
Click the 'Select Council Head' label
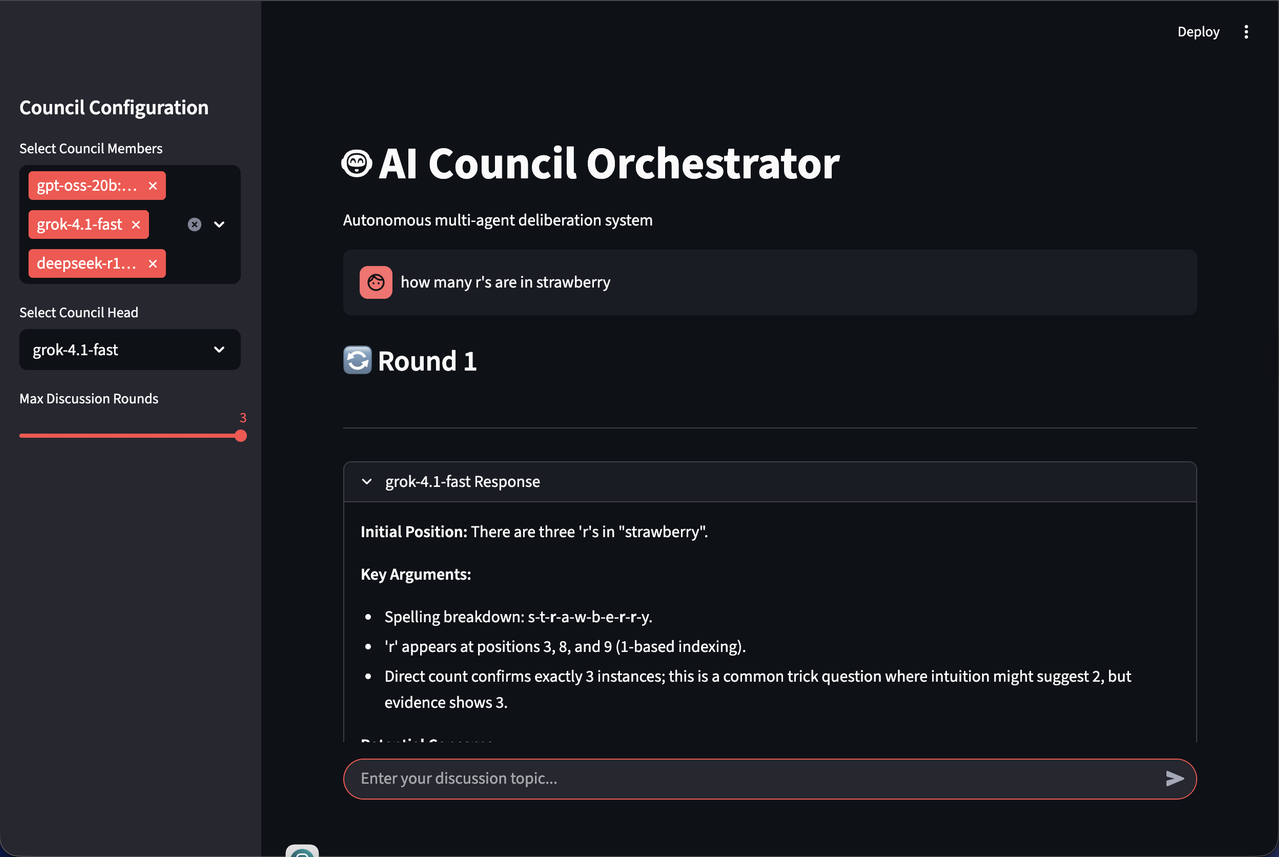pos(79,313)
